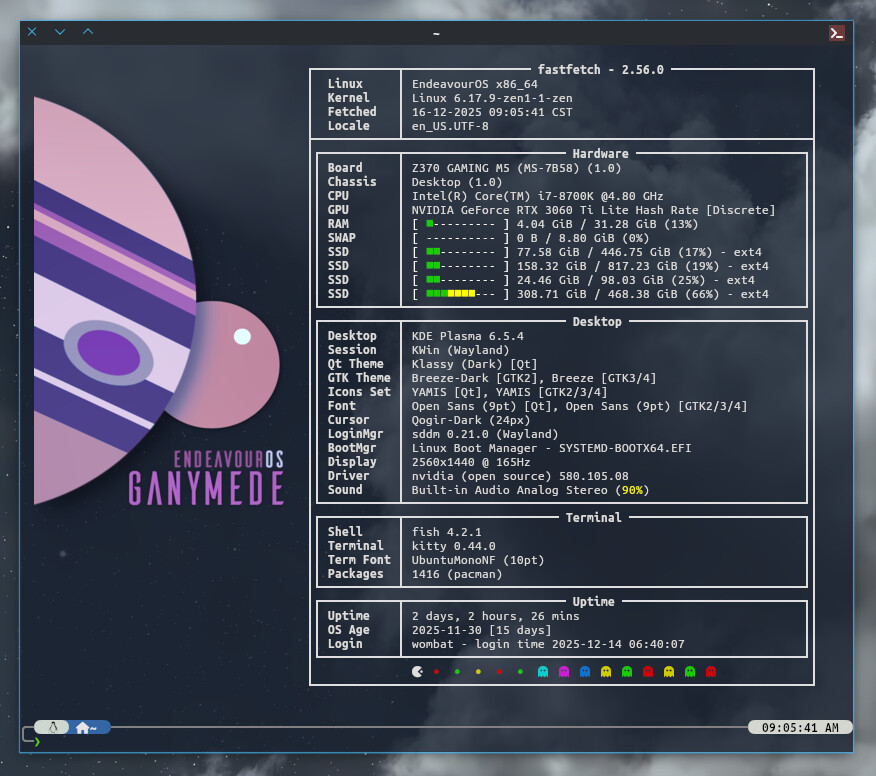Screen dimensions: 876x776
Task: Click the Linux penguin icon in the prompt
Action: tap(52, 727)
